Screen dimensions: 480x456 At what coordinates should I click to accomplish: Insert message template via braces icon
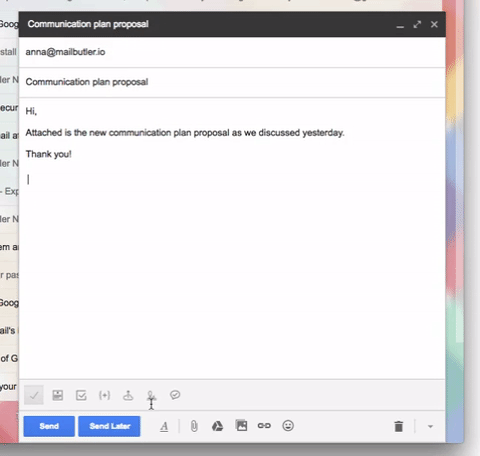tap(105, 395)
